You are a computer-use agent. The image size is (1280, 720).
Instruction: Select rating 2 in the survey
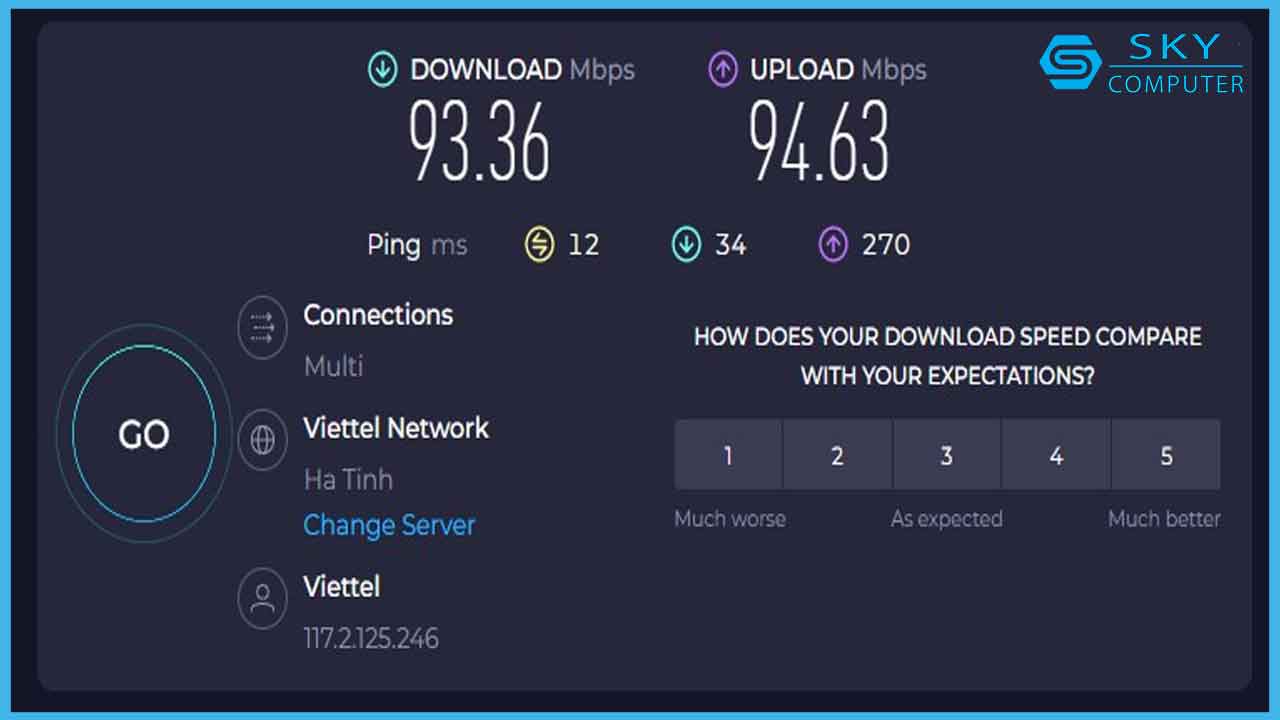(837, 456)
